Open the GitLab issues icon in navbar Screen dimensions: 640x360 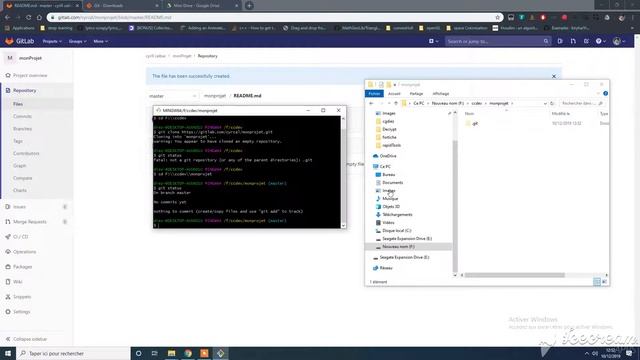tap(560, 41)
